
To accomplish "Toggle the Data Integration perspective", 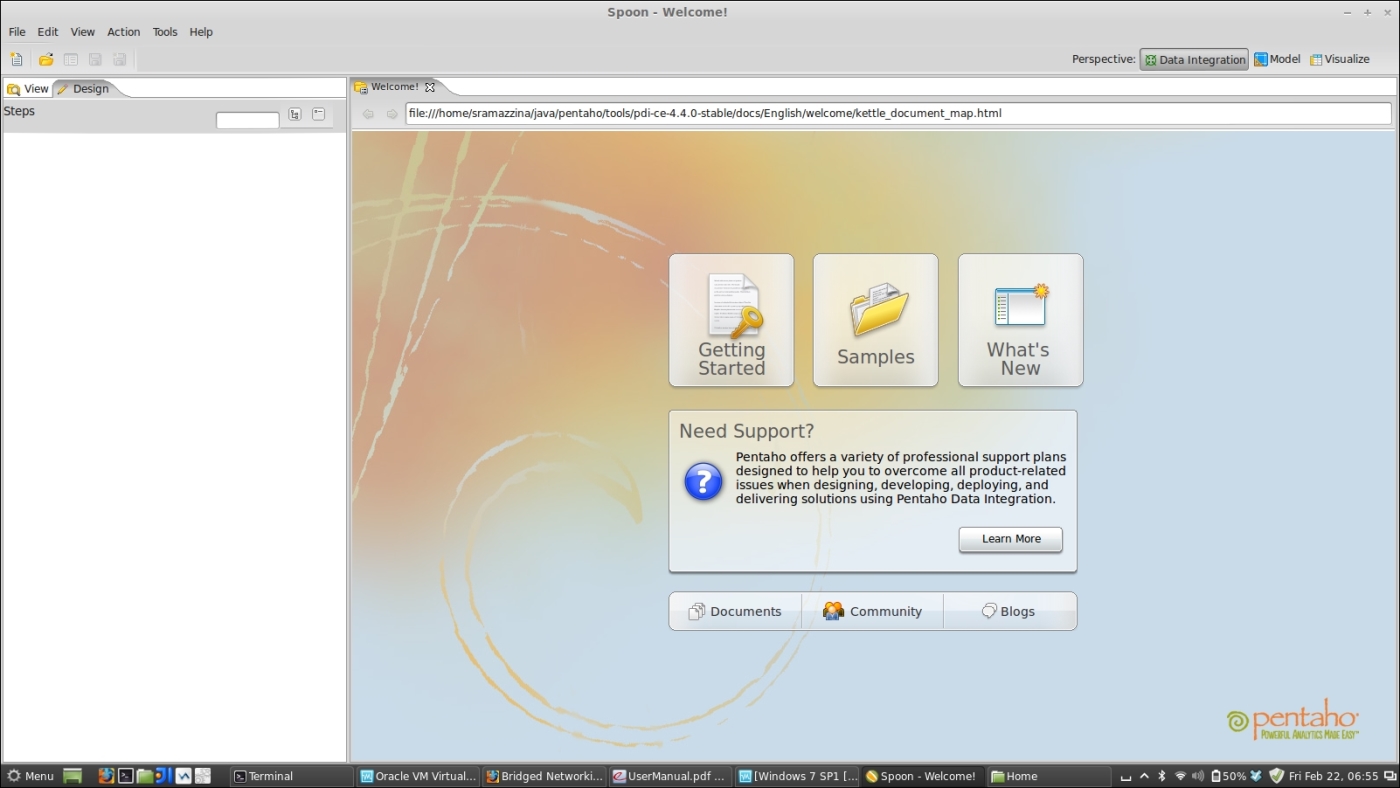I will coord(1194,59).
